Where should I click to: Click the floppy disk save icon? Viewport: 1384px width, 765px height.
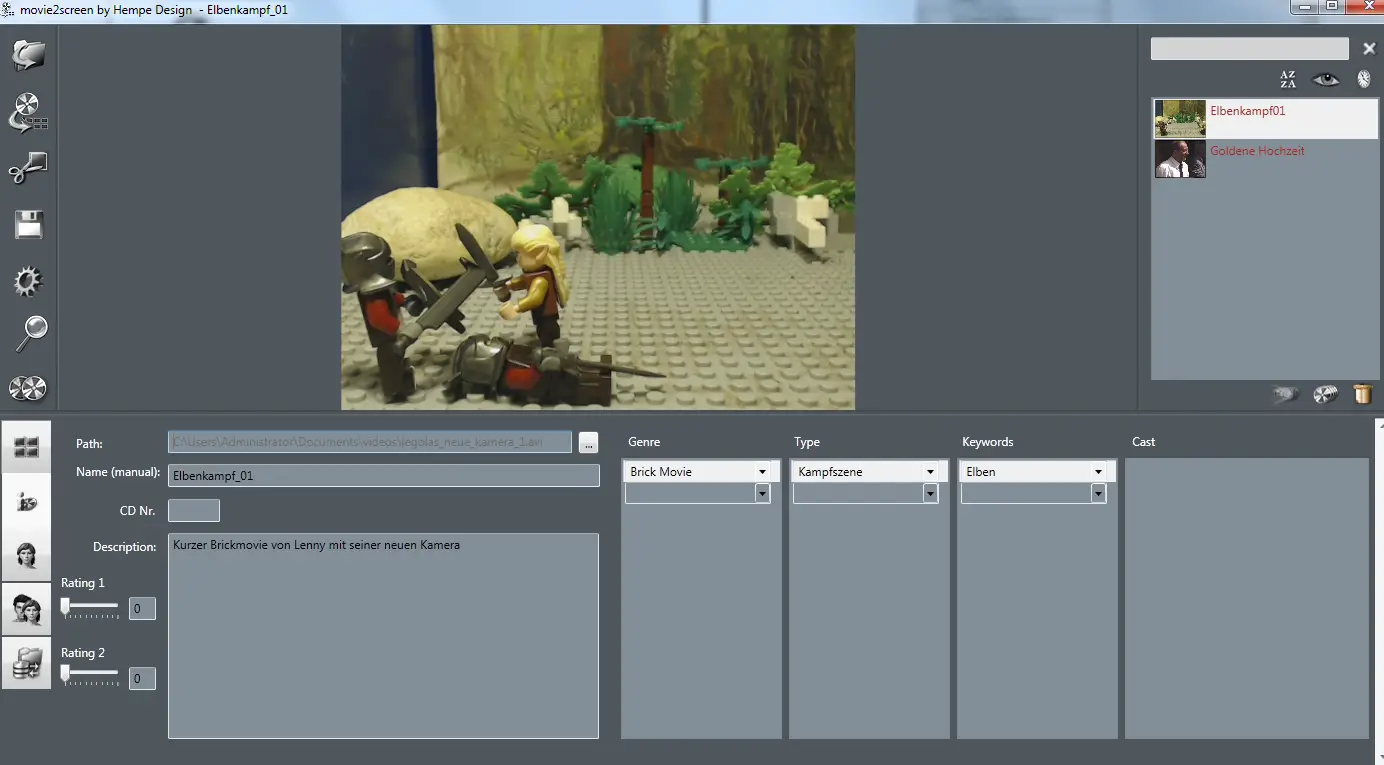29,225
